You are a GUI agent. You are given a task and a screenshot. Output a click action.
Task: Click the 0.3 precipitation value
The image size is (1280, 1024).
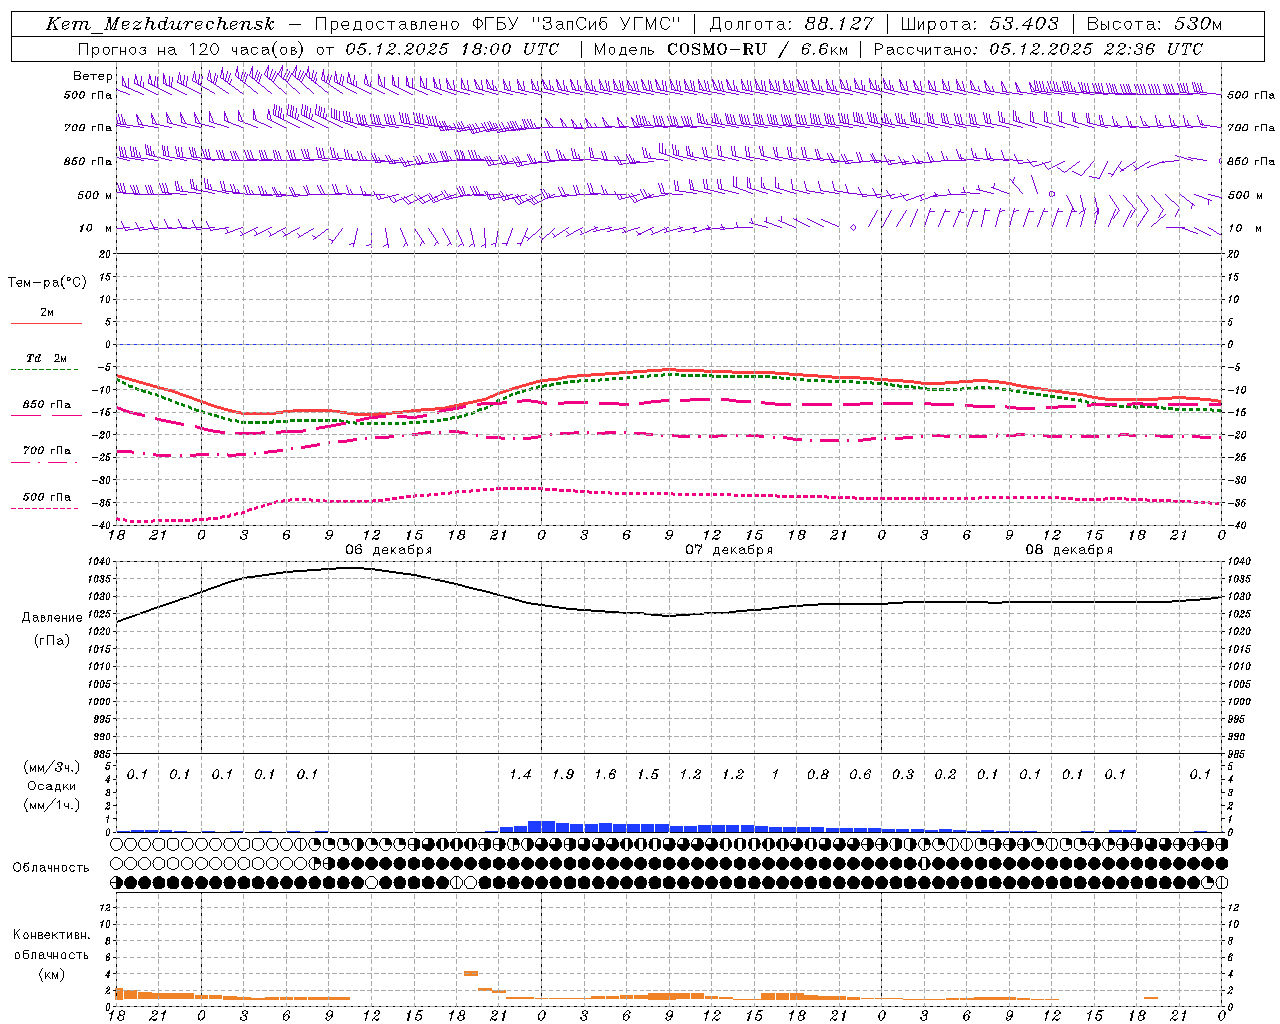(x=903, y=775)
